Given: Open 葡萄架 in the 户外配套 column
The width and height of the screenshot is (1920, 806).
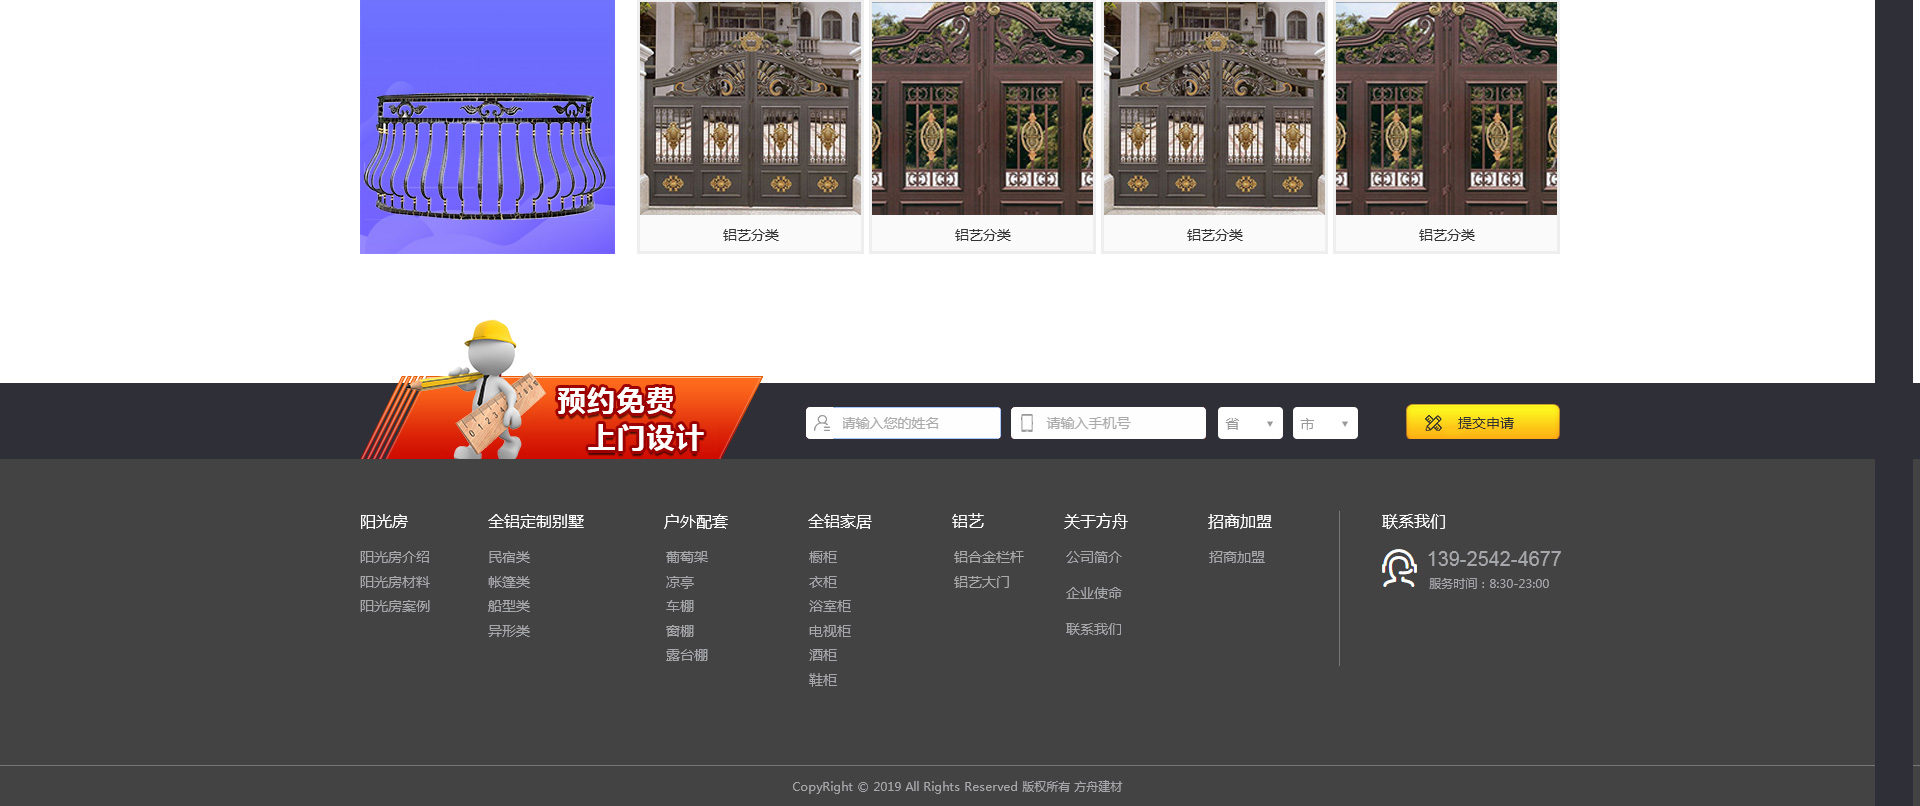Looking at the screenshot, I should click(687, 557).
